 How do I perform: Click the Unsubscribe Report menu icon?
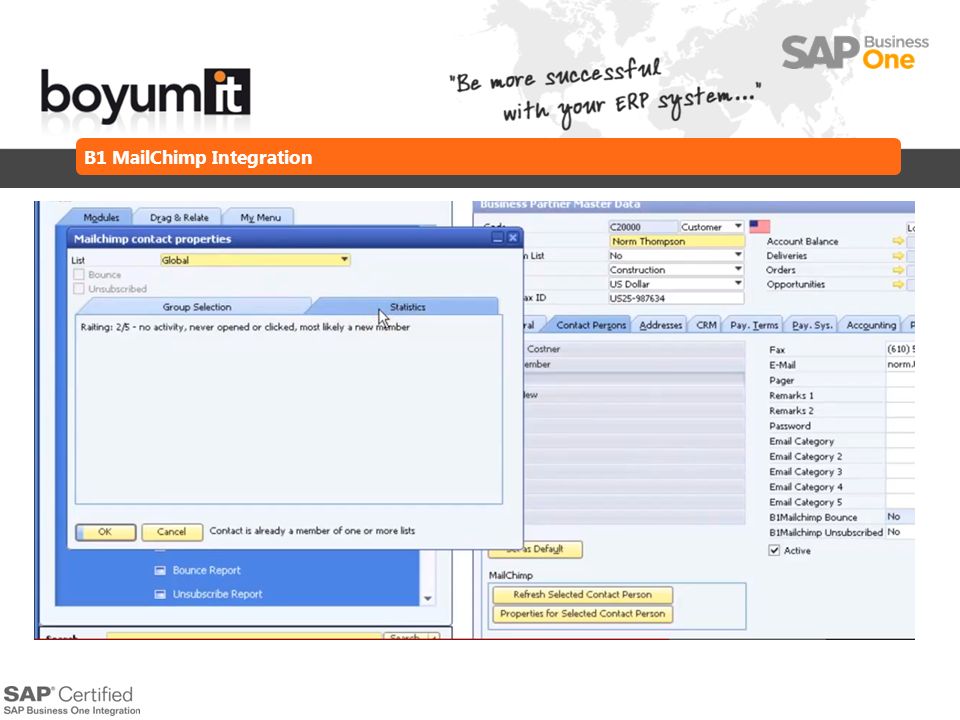pyautogui.click(x=160, y=594)
